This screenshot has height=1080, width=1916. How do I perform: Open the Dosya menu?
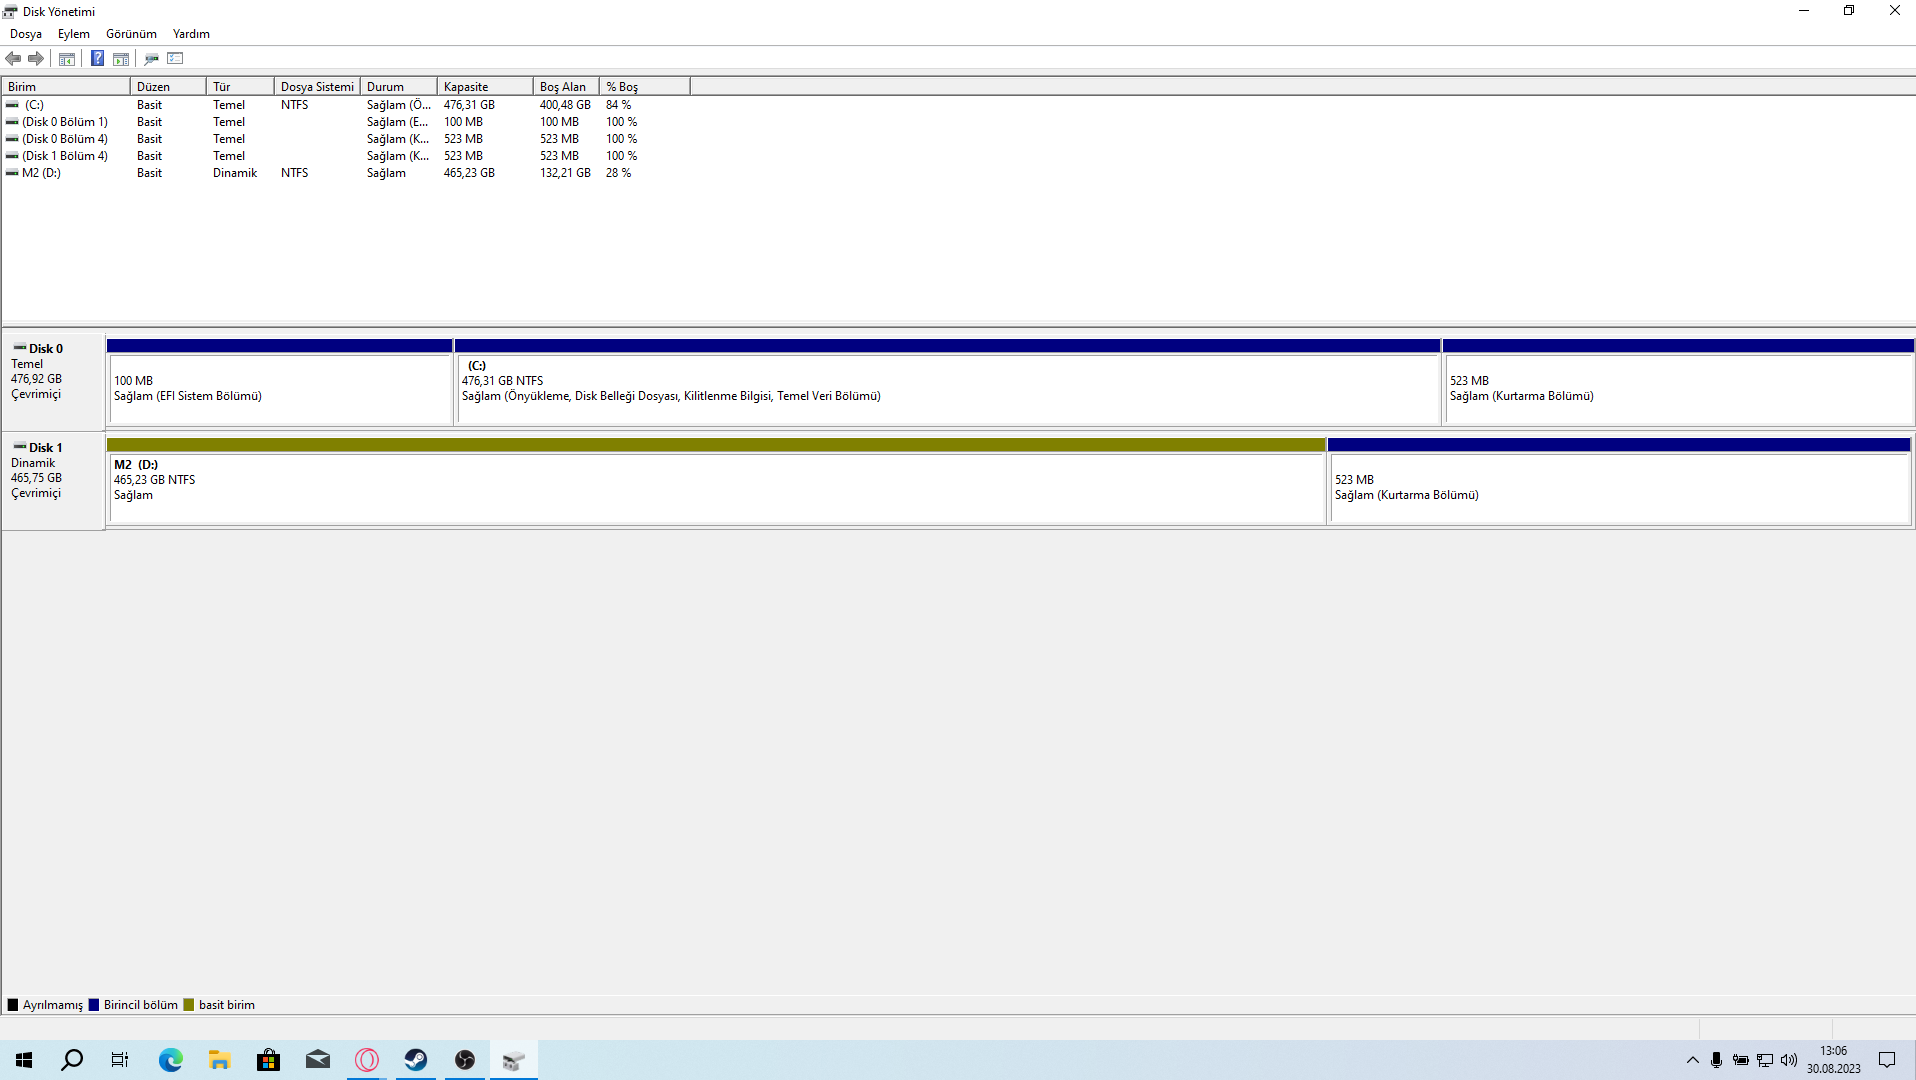click(x=26, y=34)
